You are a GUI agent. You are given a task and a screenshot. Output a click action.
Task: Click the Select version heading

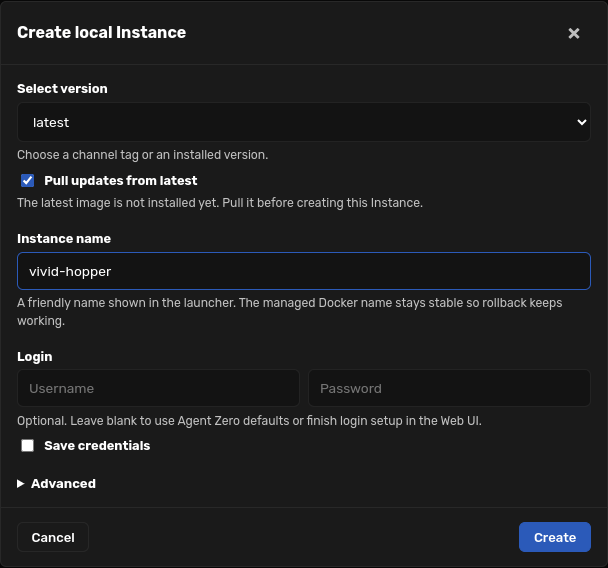pos(62,89)
